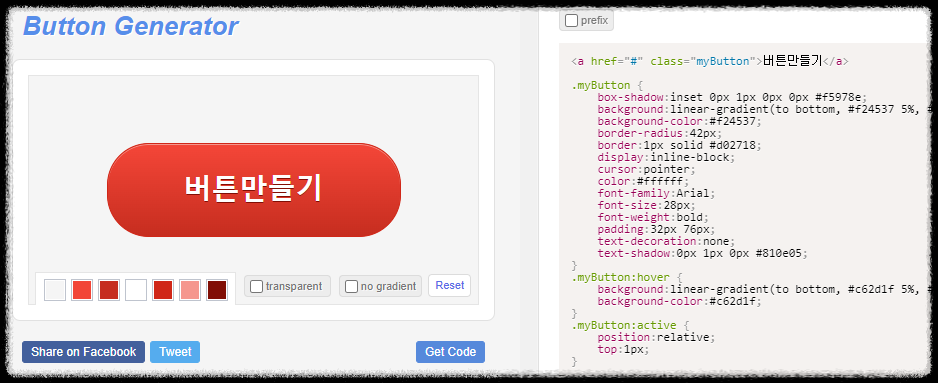Click the red 버튼만들기 preview button
Viewport: 938px width, 383px height.
click(254, 190)
